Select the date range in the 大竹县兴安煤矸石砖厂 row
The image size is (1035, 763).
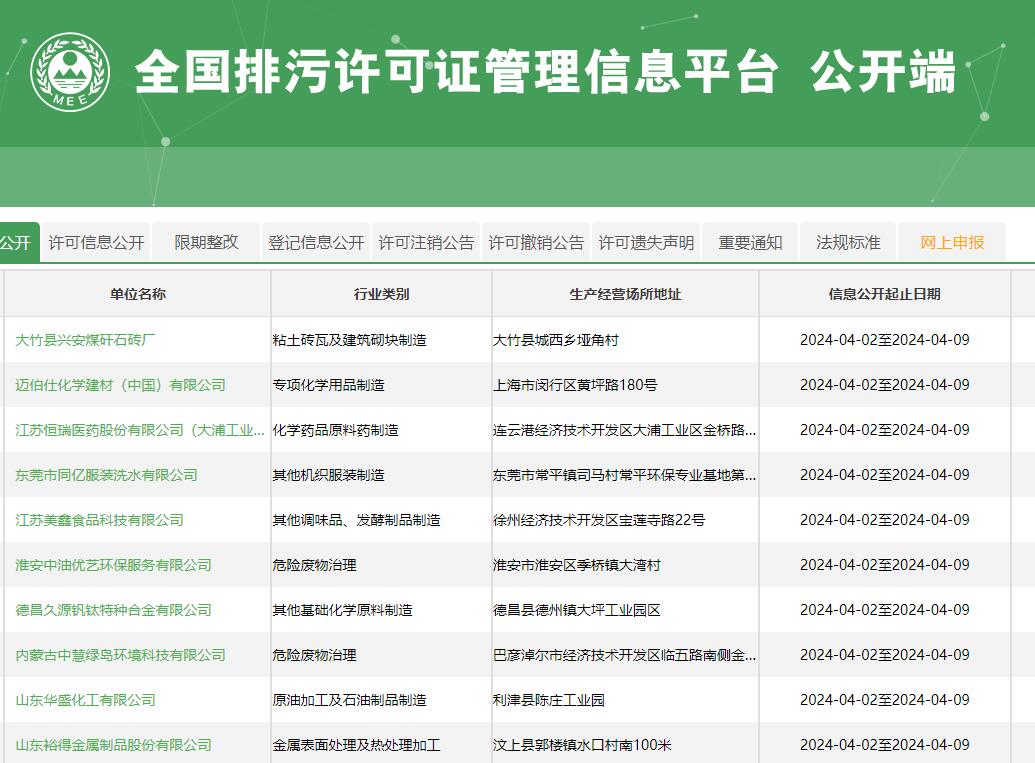coord(885,340)
